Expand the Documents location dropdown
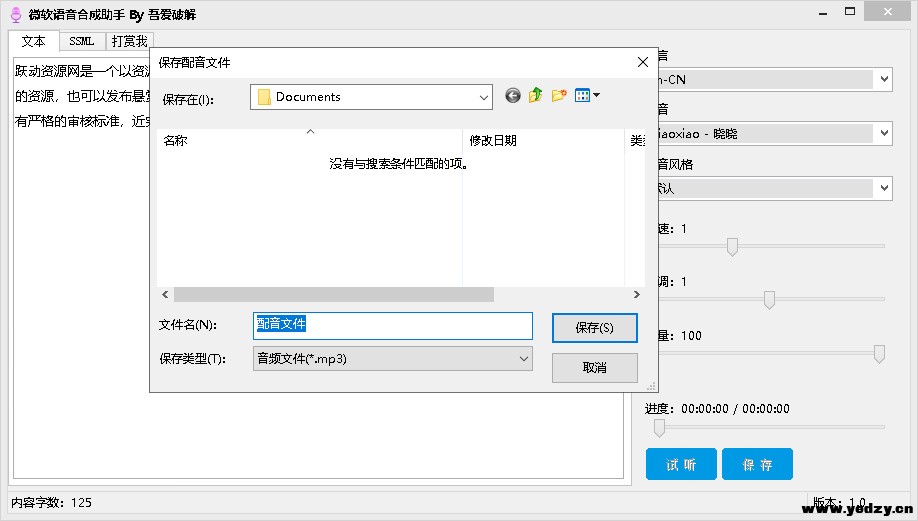The height and width of the screenshot is (521, 918). click(484, 97)
